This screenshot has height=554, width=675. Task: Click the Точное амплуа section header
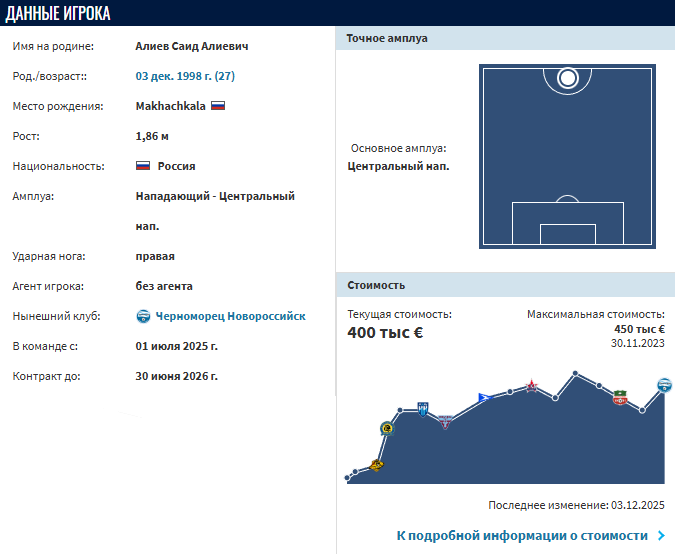pyautogui.click(x=387, y=38)
